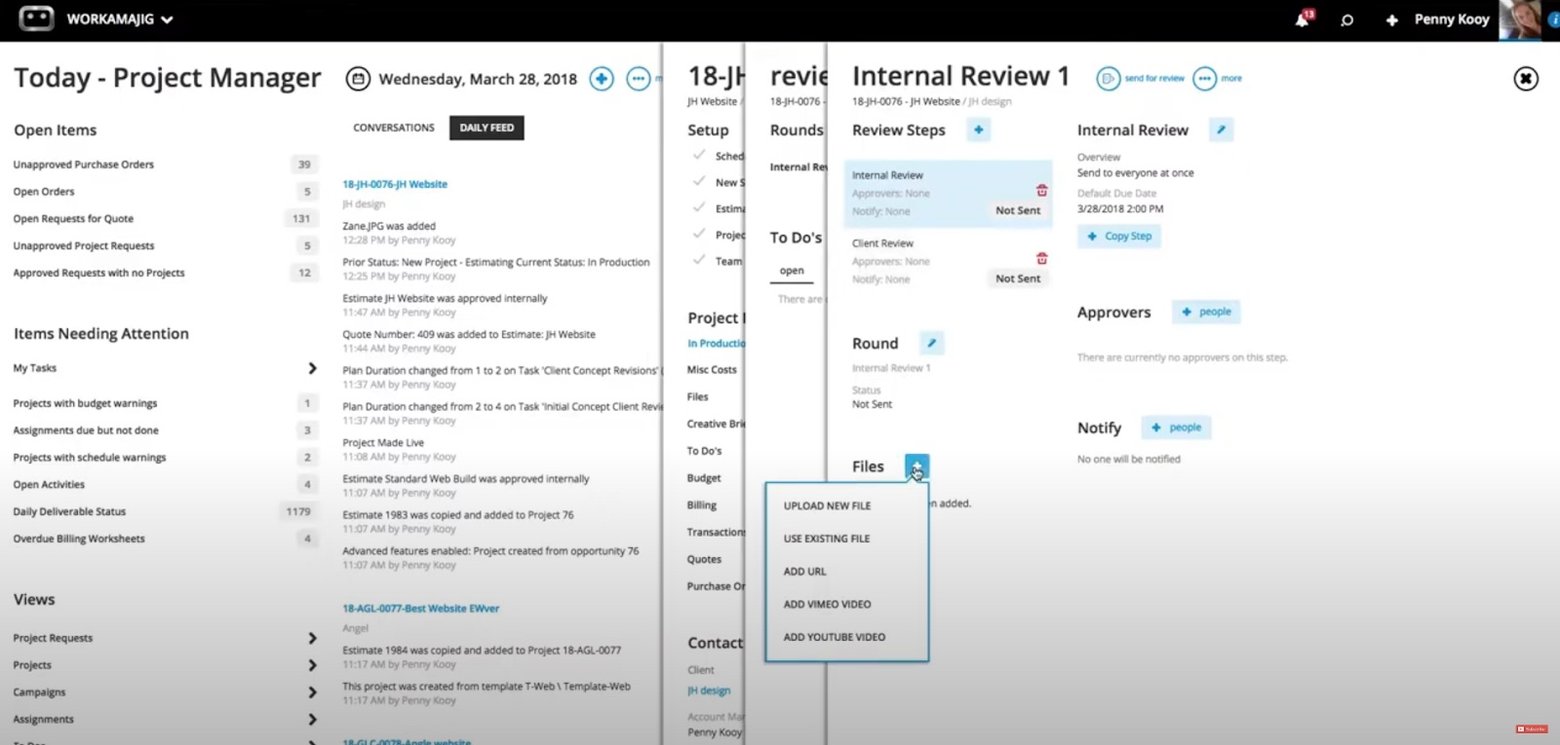1560x745 pixels.
Task: Click the Copy Step button
Action: point(1119,236)
